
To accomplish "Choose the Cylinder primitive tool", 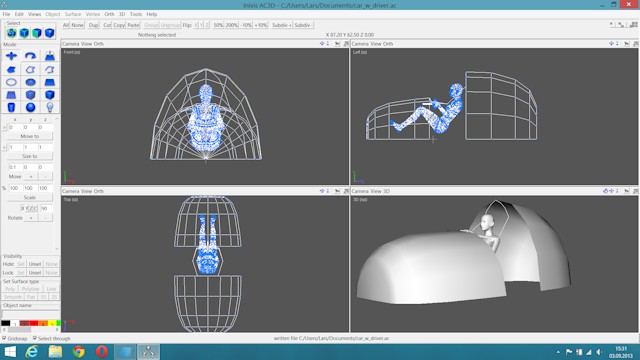I will (x=11, y=107).
